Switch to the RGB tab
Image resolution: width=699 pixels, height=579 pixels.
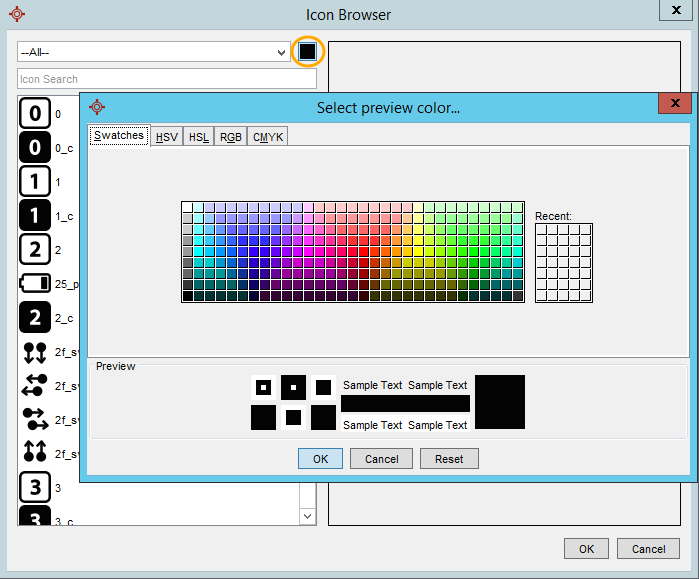click(x=231, y=137)
